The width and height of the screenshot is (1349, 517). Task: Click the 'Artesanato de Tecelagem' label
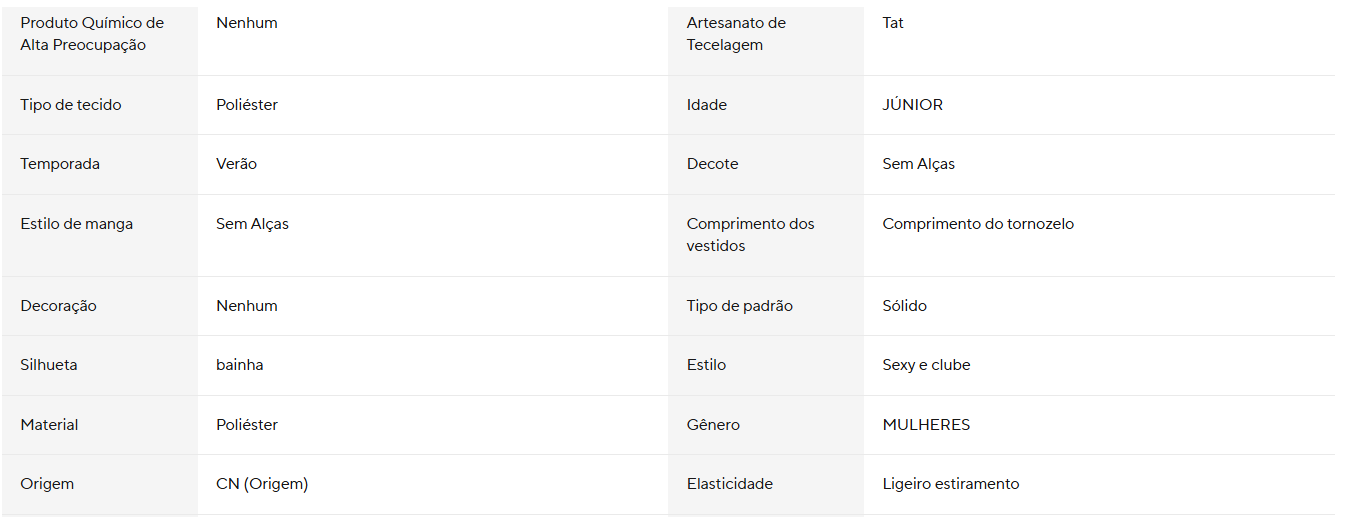[x=736, y=34]
